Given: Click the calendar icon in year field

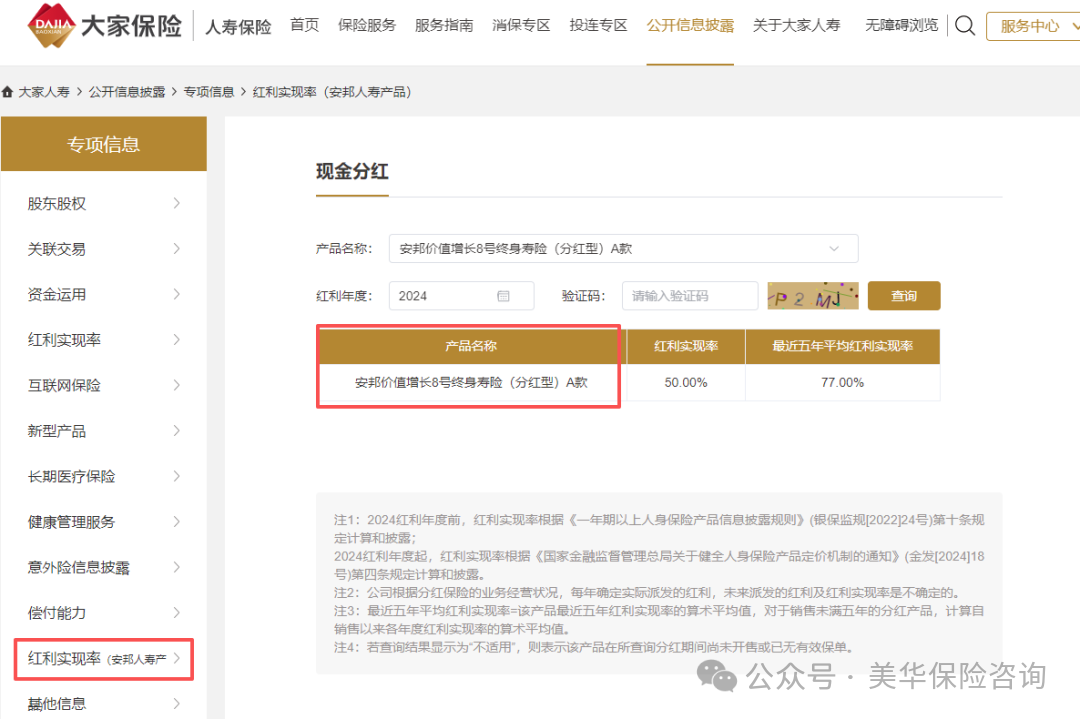Looking at the screenshot, I should (503, 296).
